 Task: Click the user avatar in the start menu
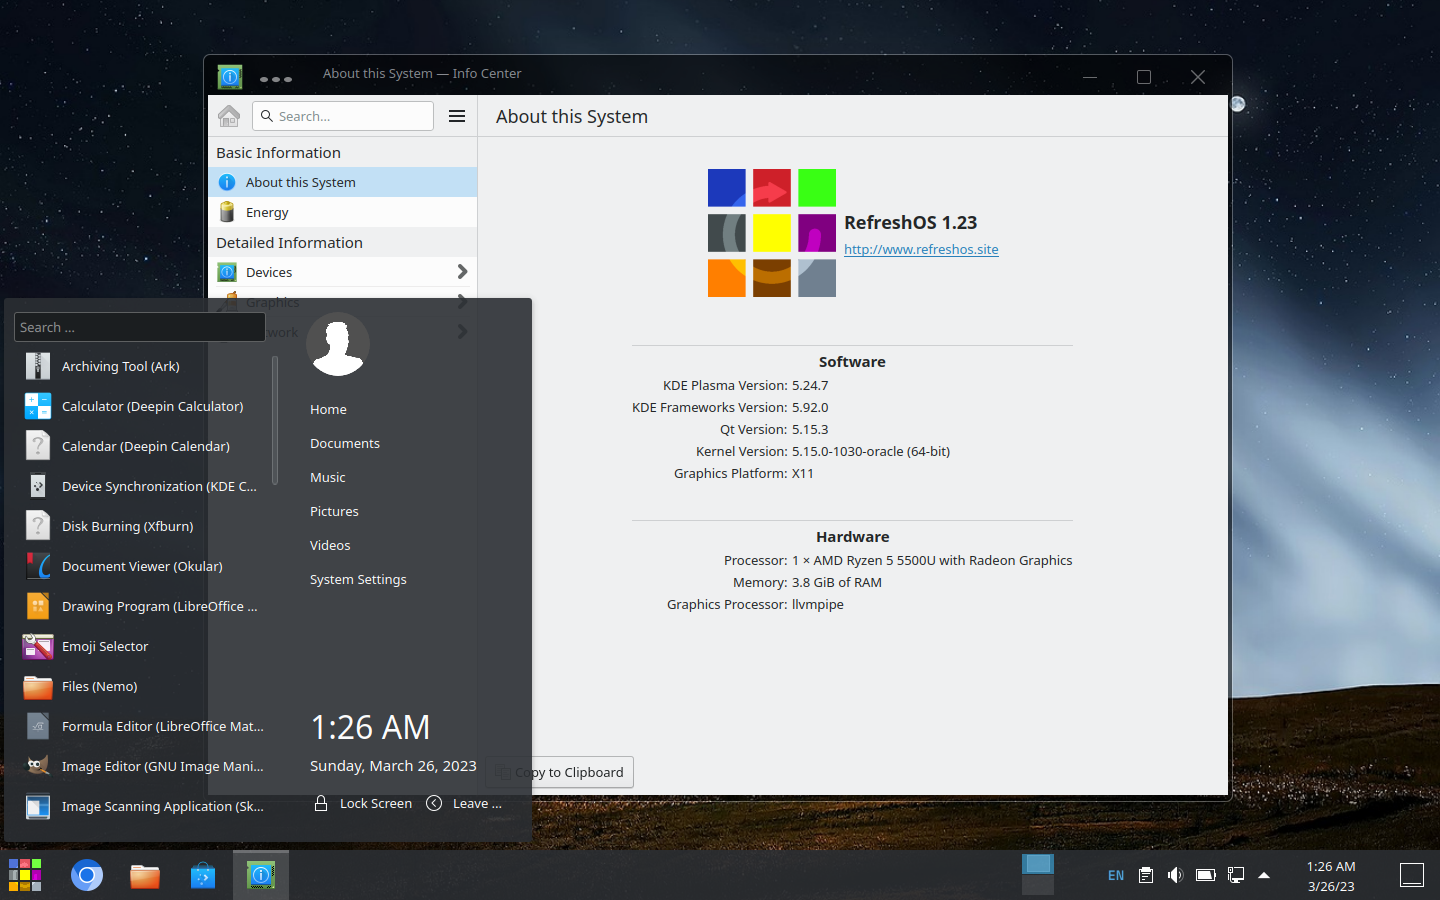tap(338, 344)
